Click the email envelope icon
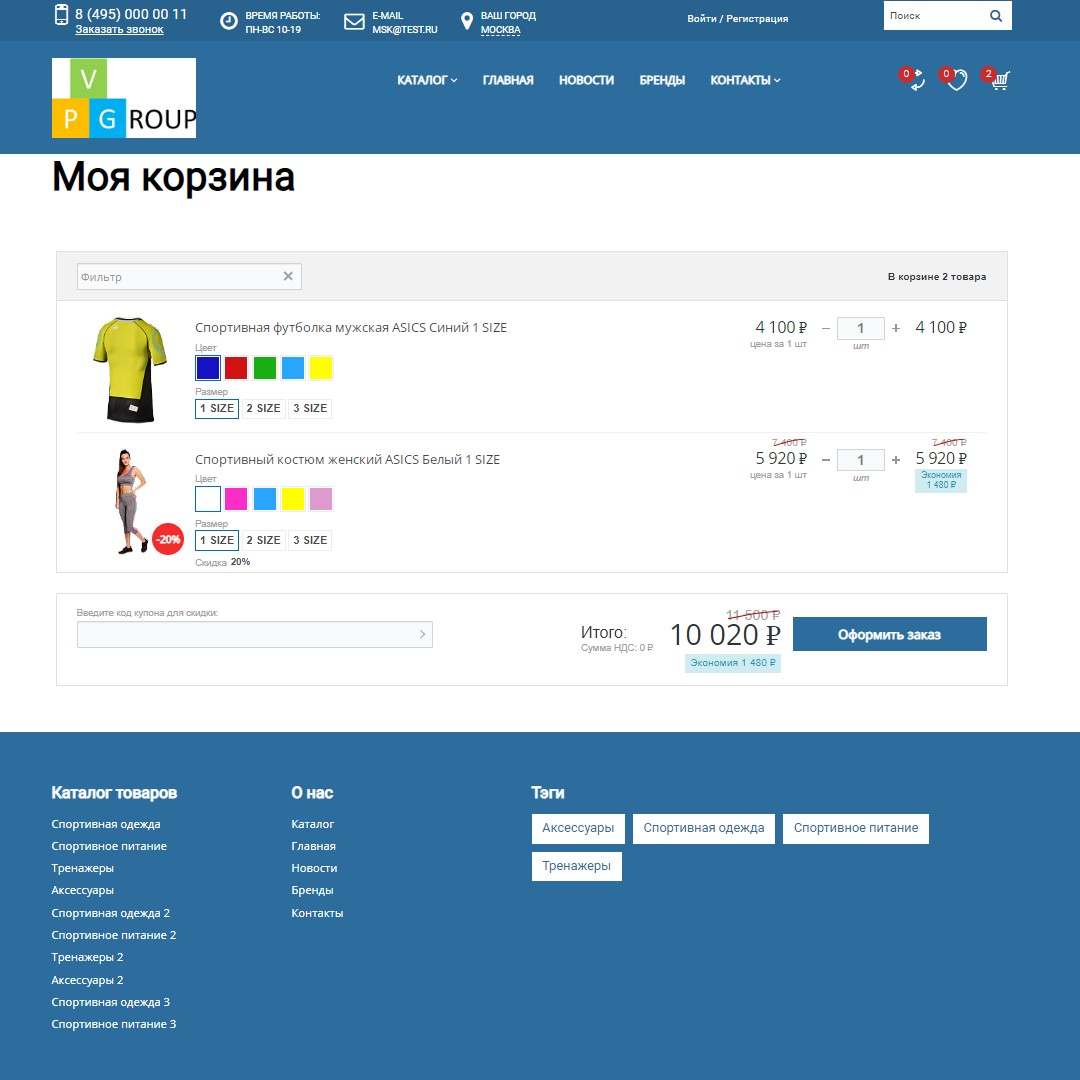The image size is (1080, 1080). pos(354,22)
